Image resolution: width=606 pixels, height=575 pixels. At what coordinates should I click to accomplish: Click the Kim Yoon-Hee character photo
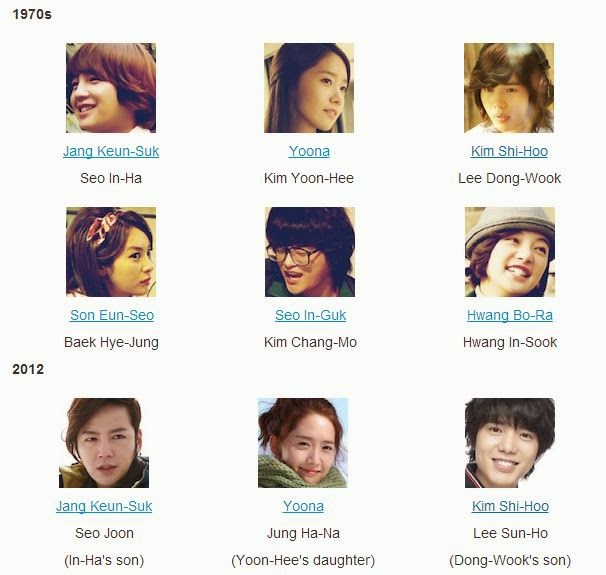pyautogui.click(x=309, y=88)
